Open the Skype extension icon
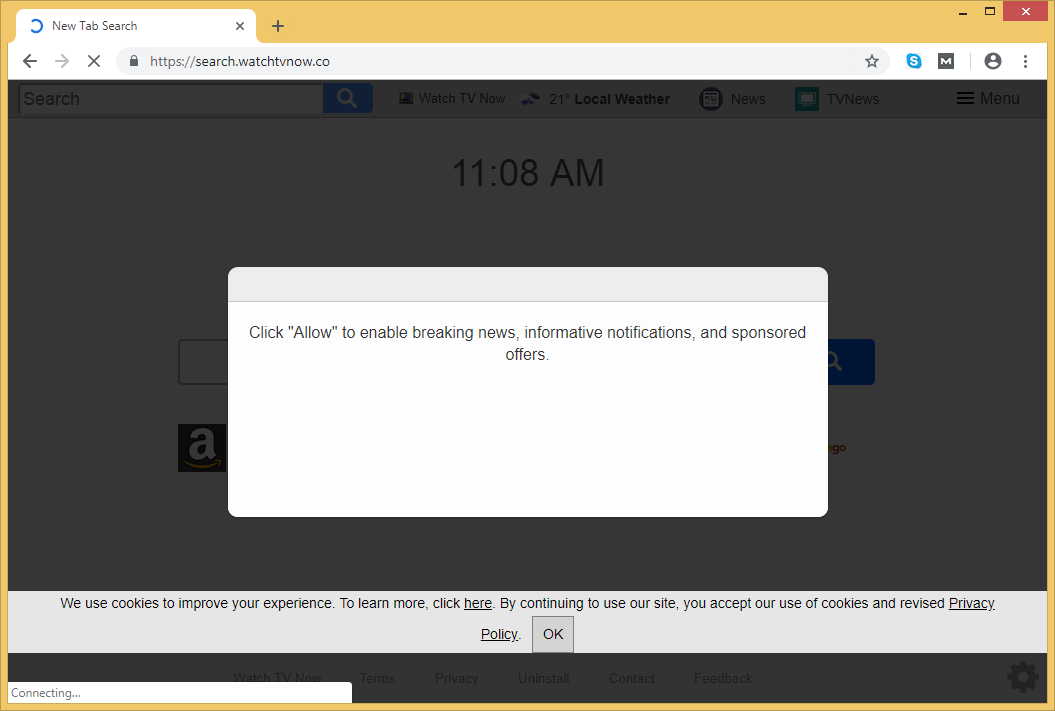This screenshot has height=711, width=1055. (914, 61)
